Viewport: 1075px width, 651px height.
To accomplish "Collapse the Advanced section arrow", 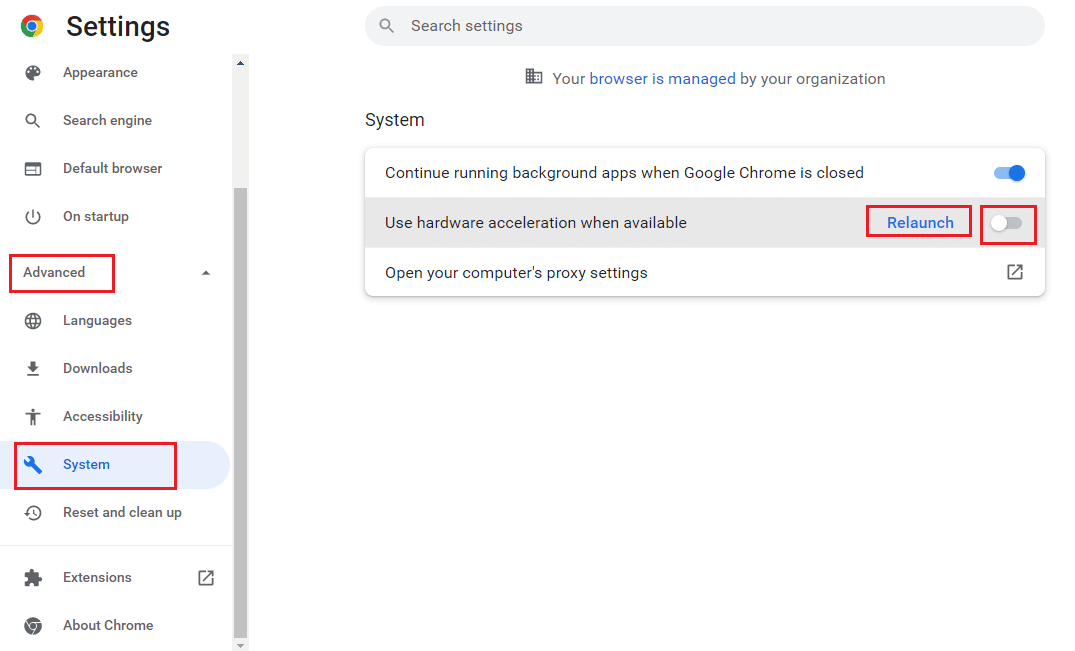I will [x=206, y=273].
